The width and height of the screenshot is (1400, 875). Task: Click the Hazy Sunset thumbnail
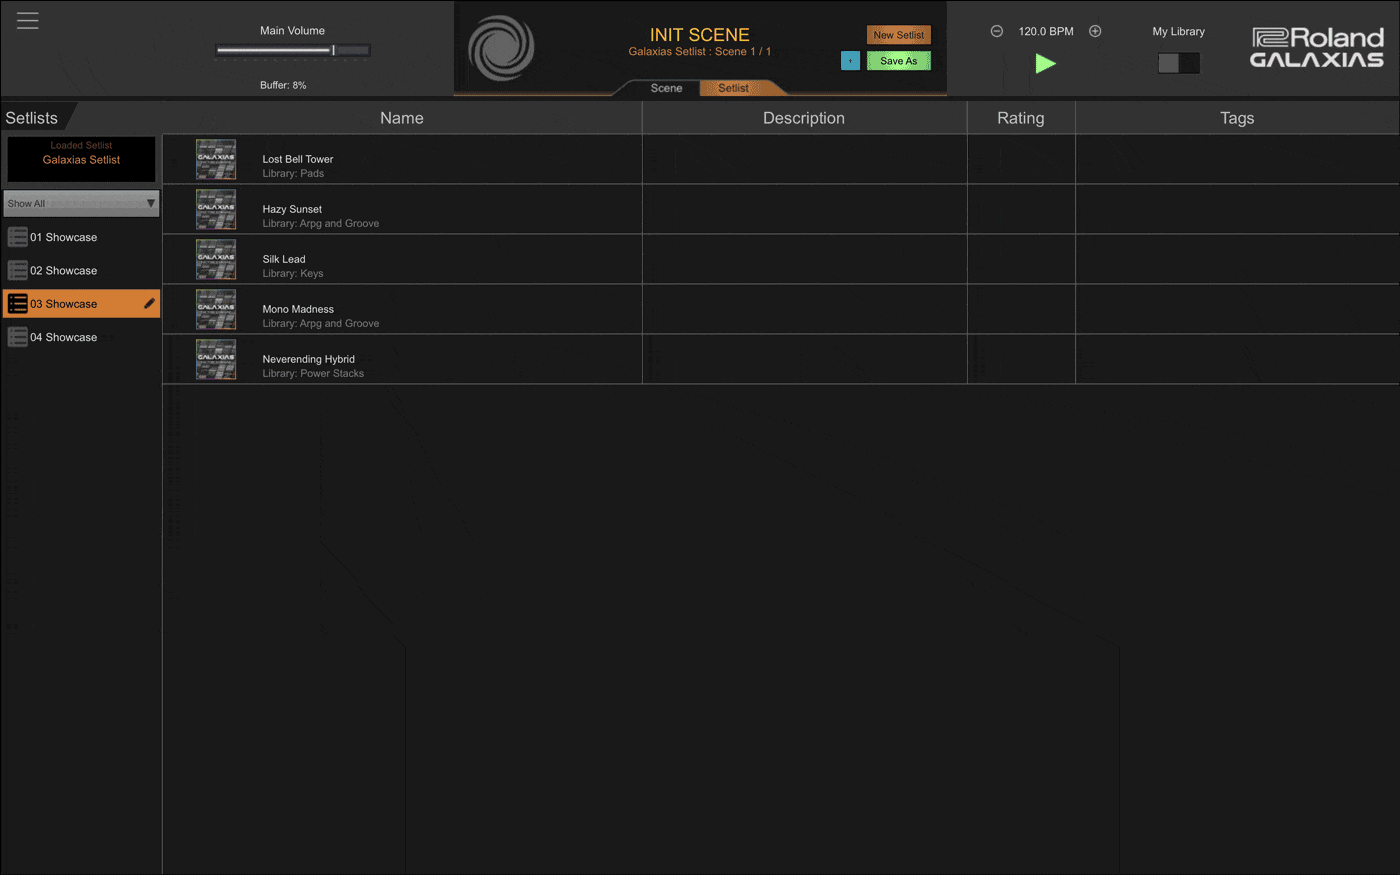(x=216, y=210)
